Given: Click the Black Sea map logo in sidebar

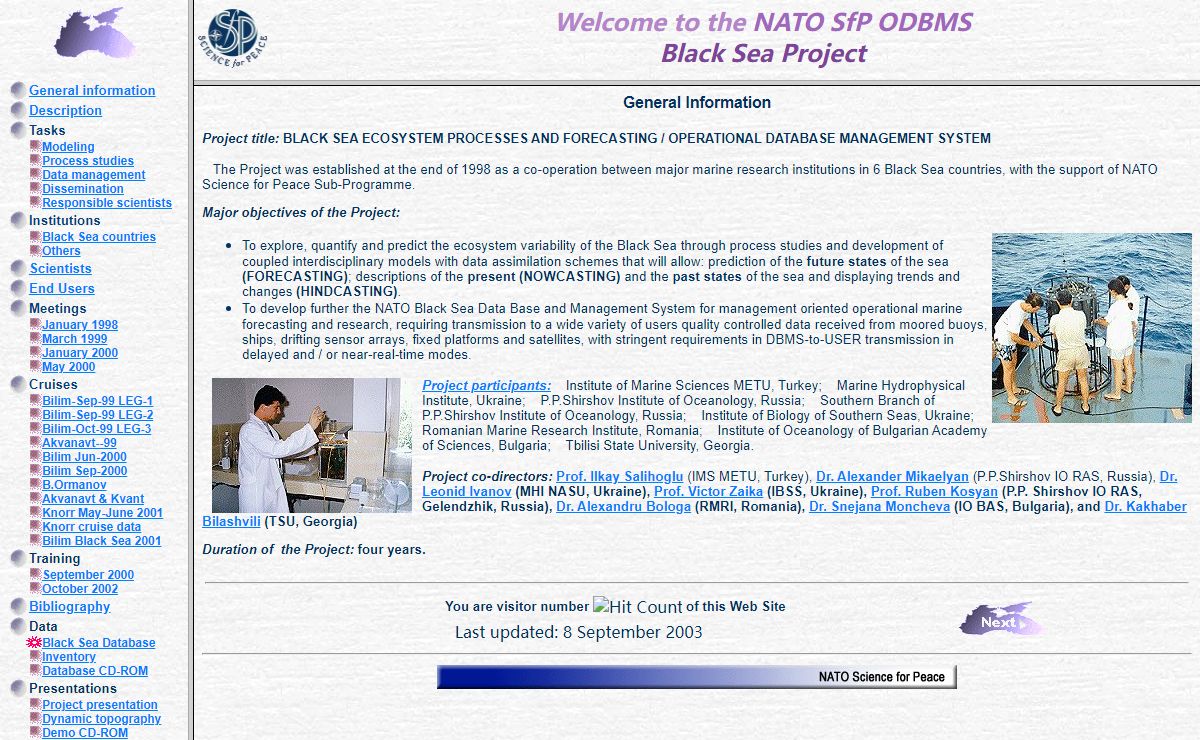Looking at the screenshot, I should (x=95, y=33).
